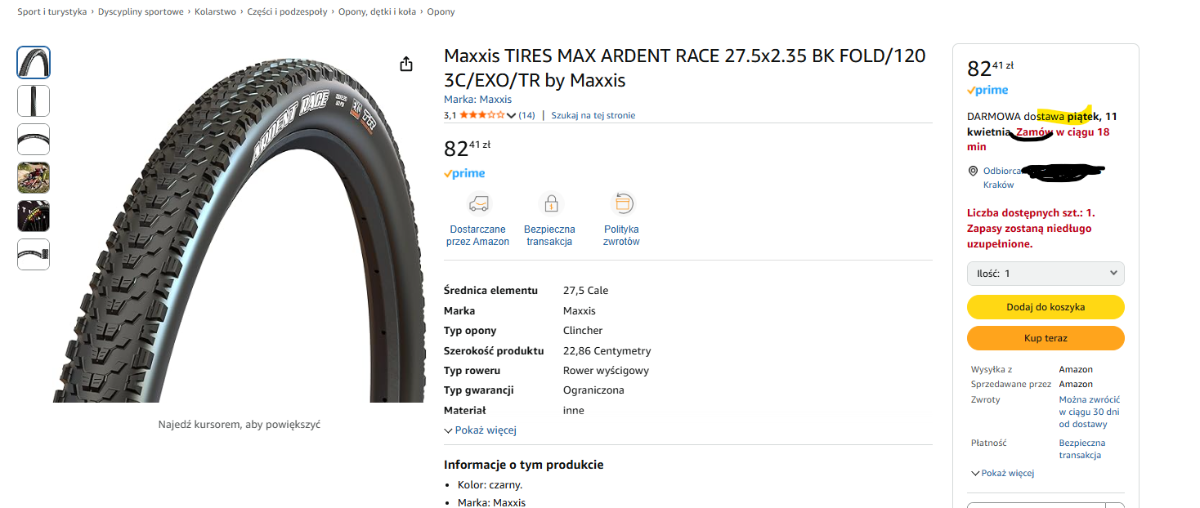The height and width of the screenshot is (508, 1200).
Task: Click the Bezpieczna transakcja padlock icon
Action: [x=551, y=204]
